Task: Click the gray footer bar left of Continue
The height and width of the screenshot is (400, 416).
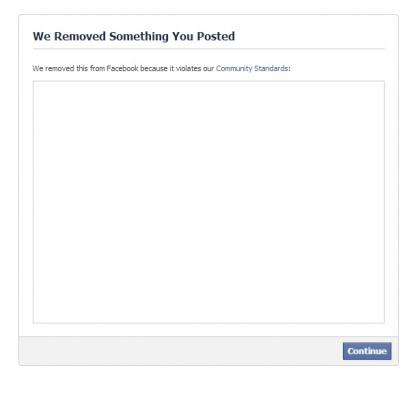Action: [180, 351]
